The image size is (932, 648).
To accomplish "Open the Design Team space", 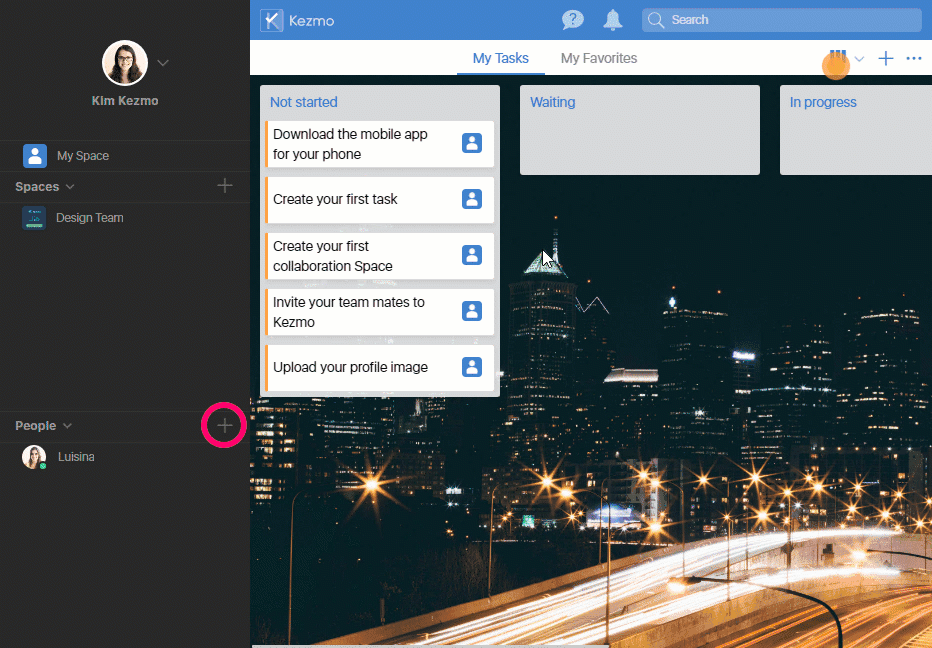I will (x=89, y=218).
